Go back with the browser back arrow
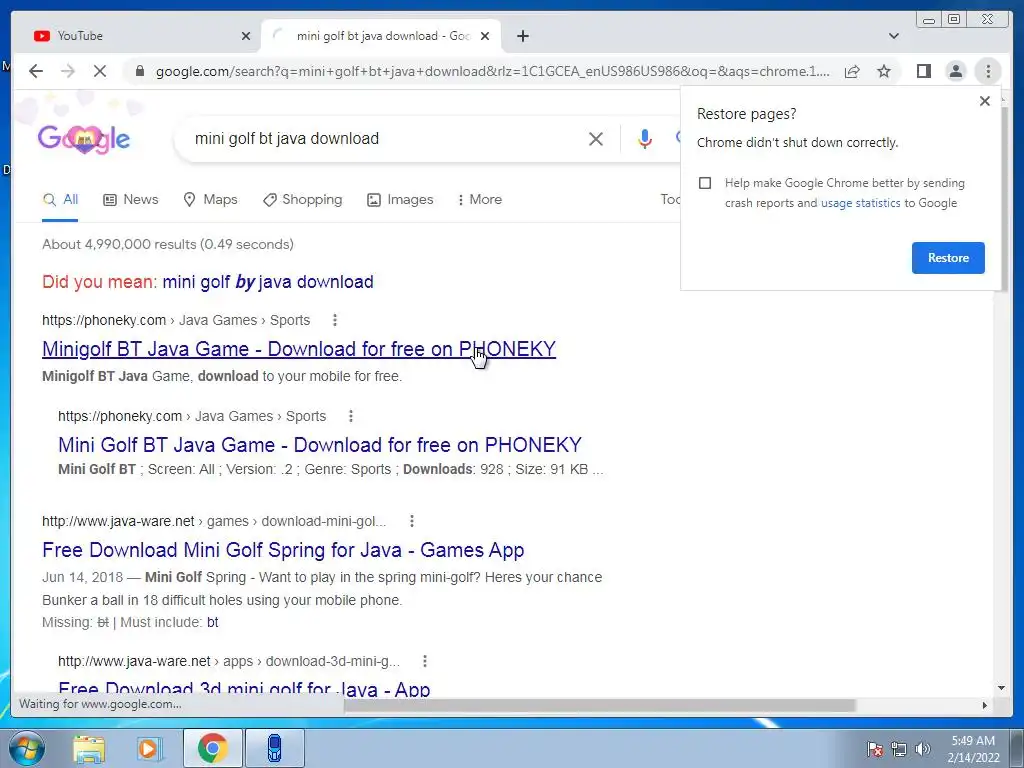 point(36,71)
